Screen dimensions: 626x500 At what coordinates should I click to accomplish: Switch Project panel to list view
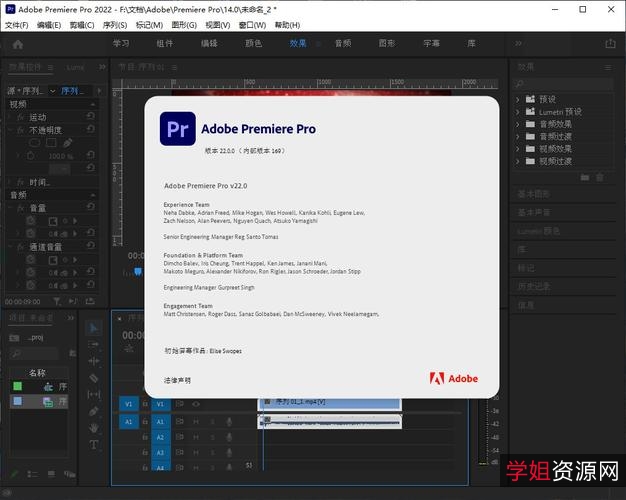32,474
